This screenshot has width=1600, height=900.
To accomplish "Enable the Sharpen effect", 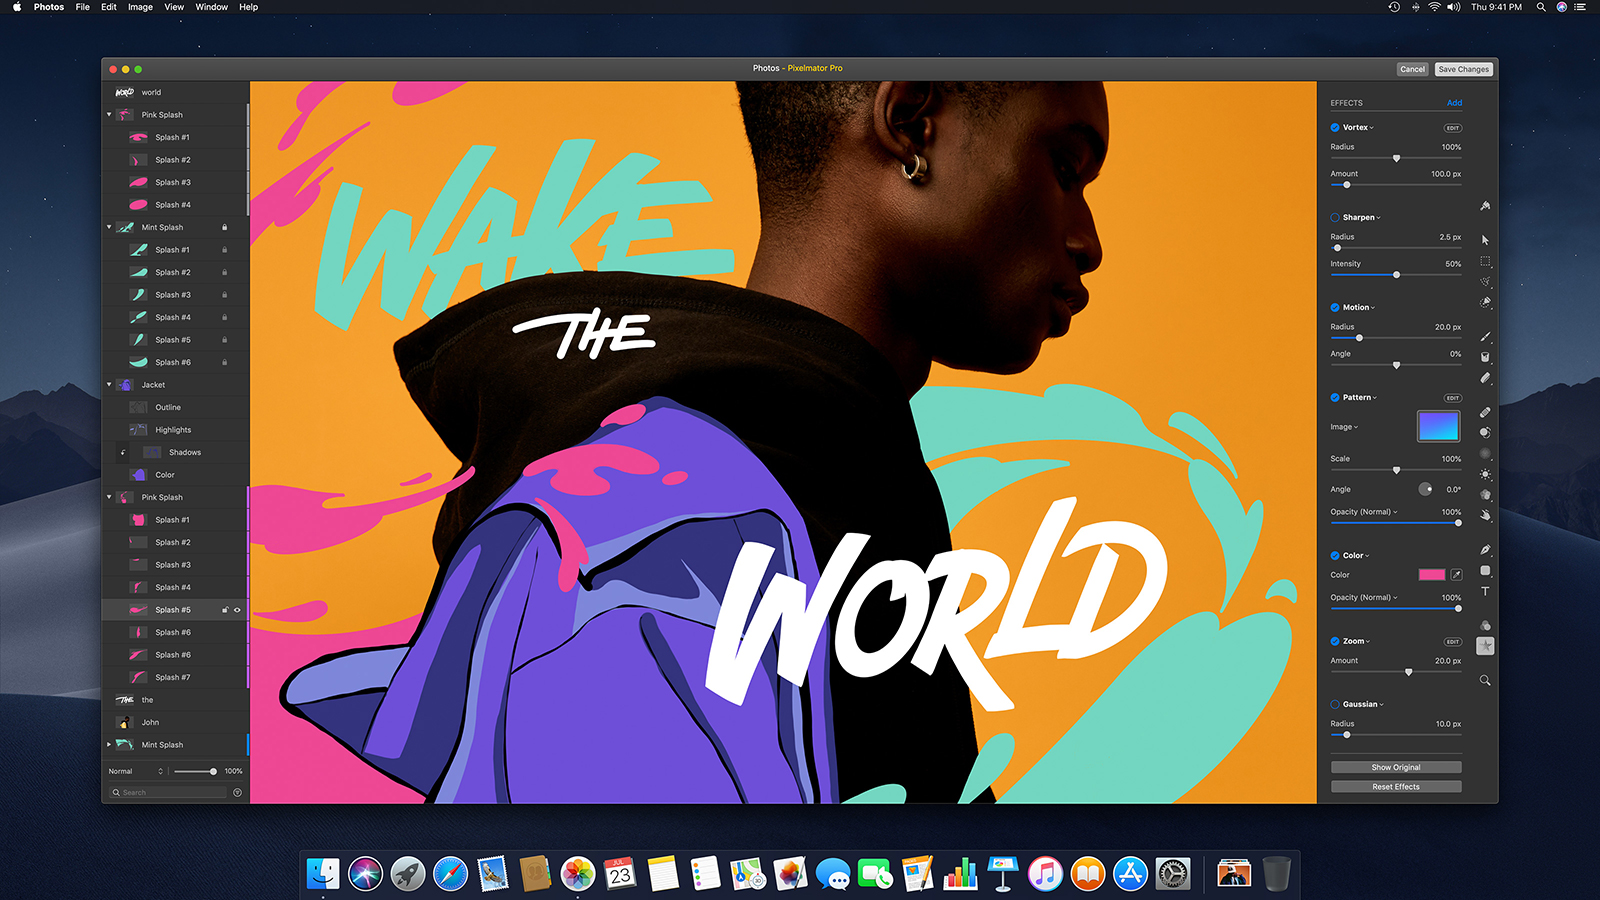I will [x=1334, y=217].
